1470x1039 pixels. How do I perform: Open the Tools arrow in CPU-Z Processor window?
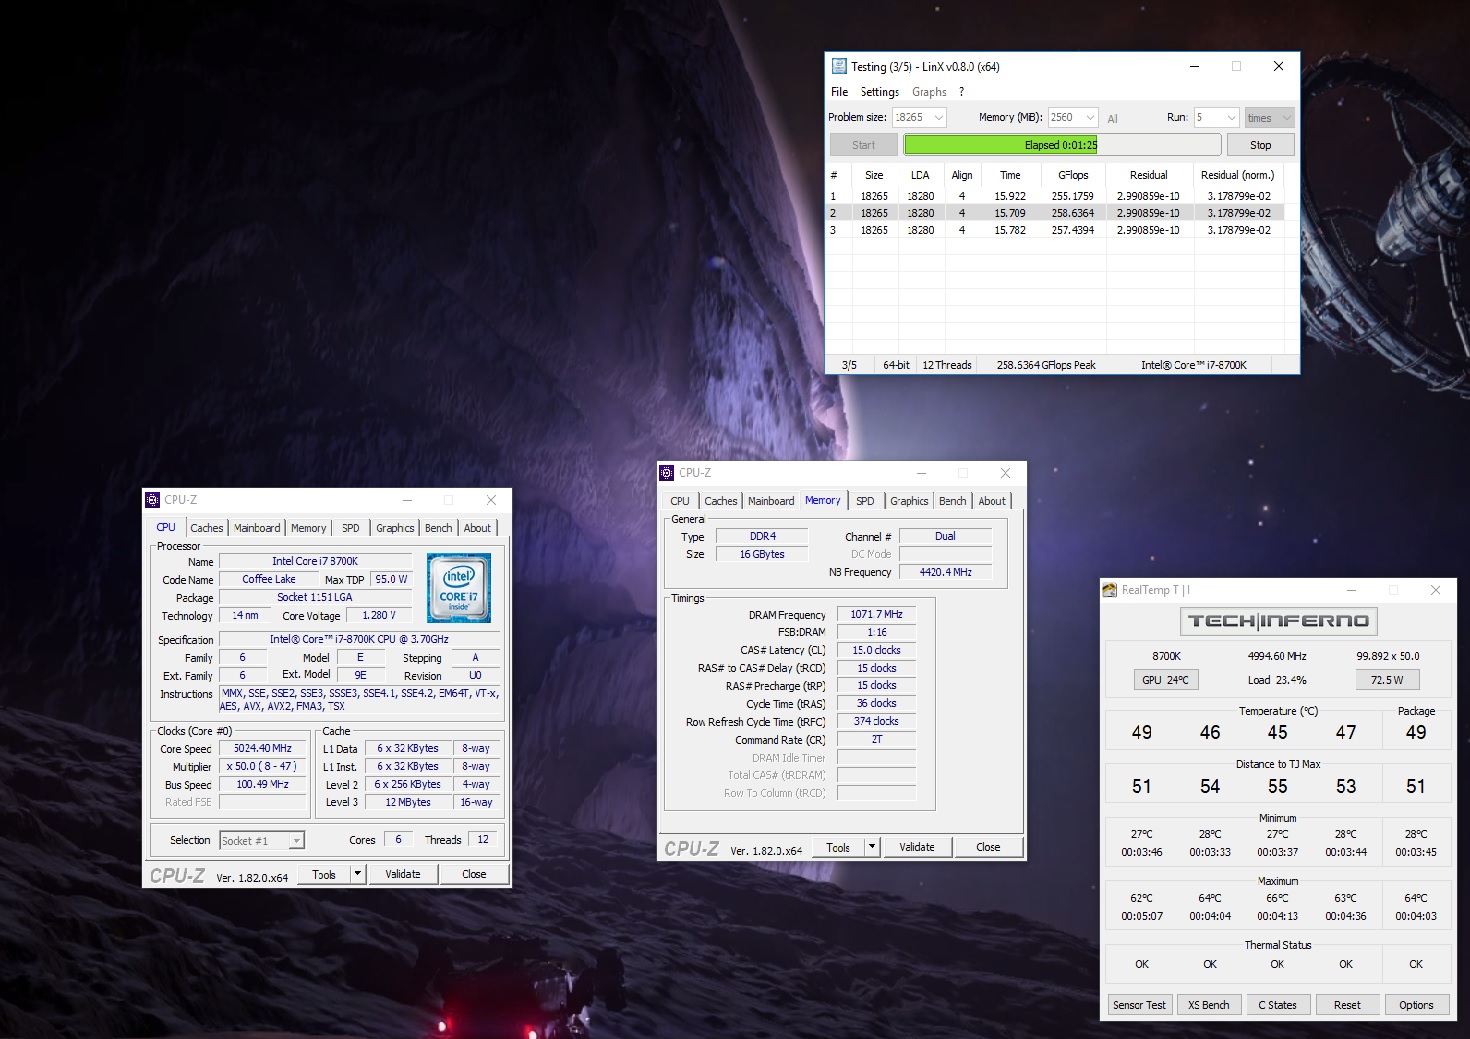tap(357, 874)
